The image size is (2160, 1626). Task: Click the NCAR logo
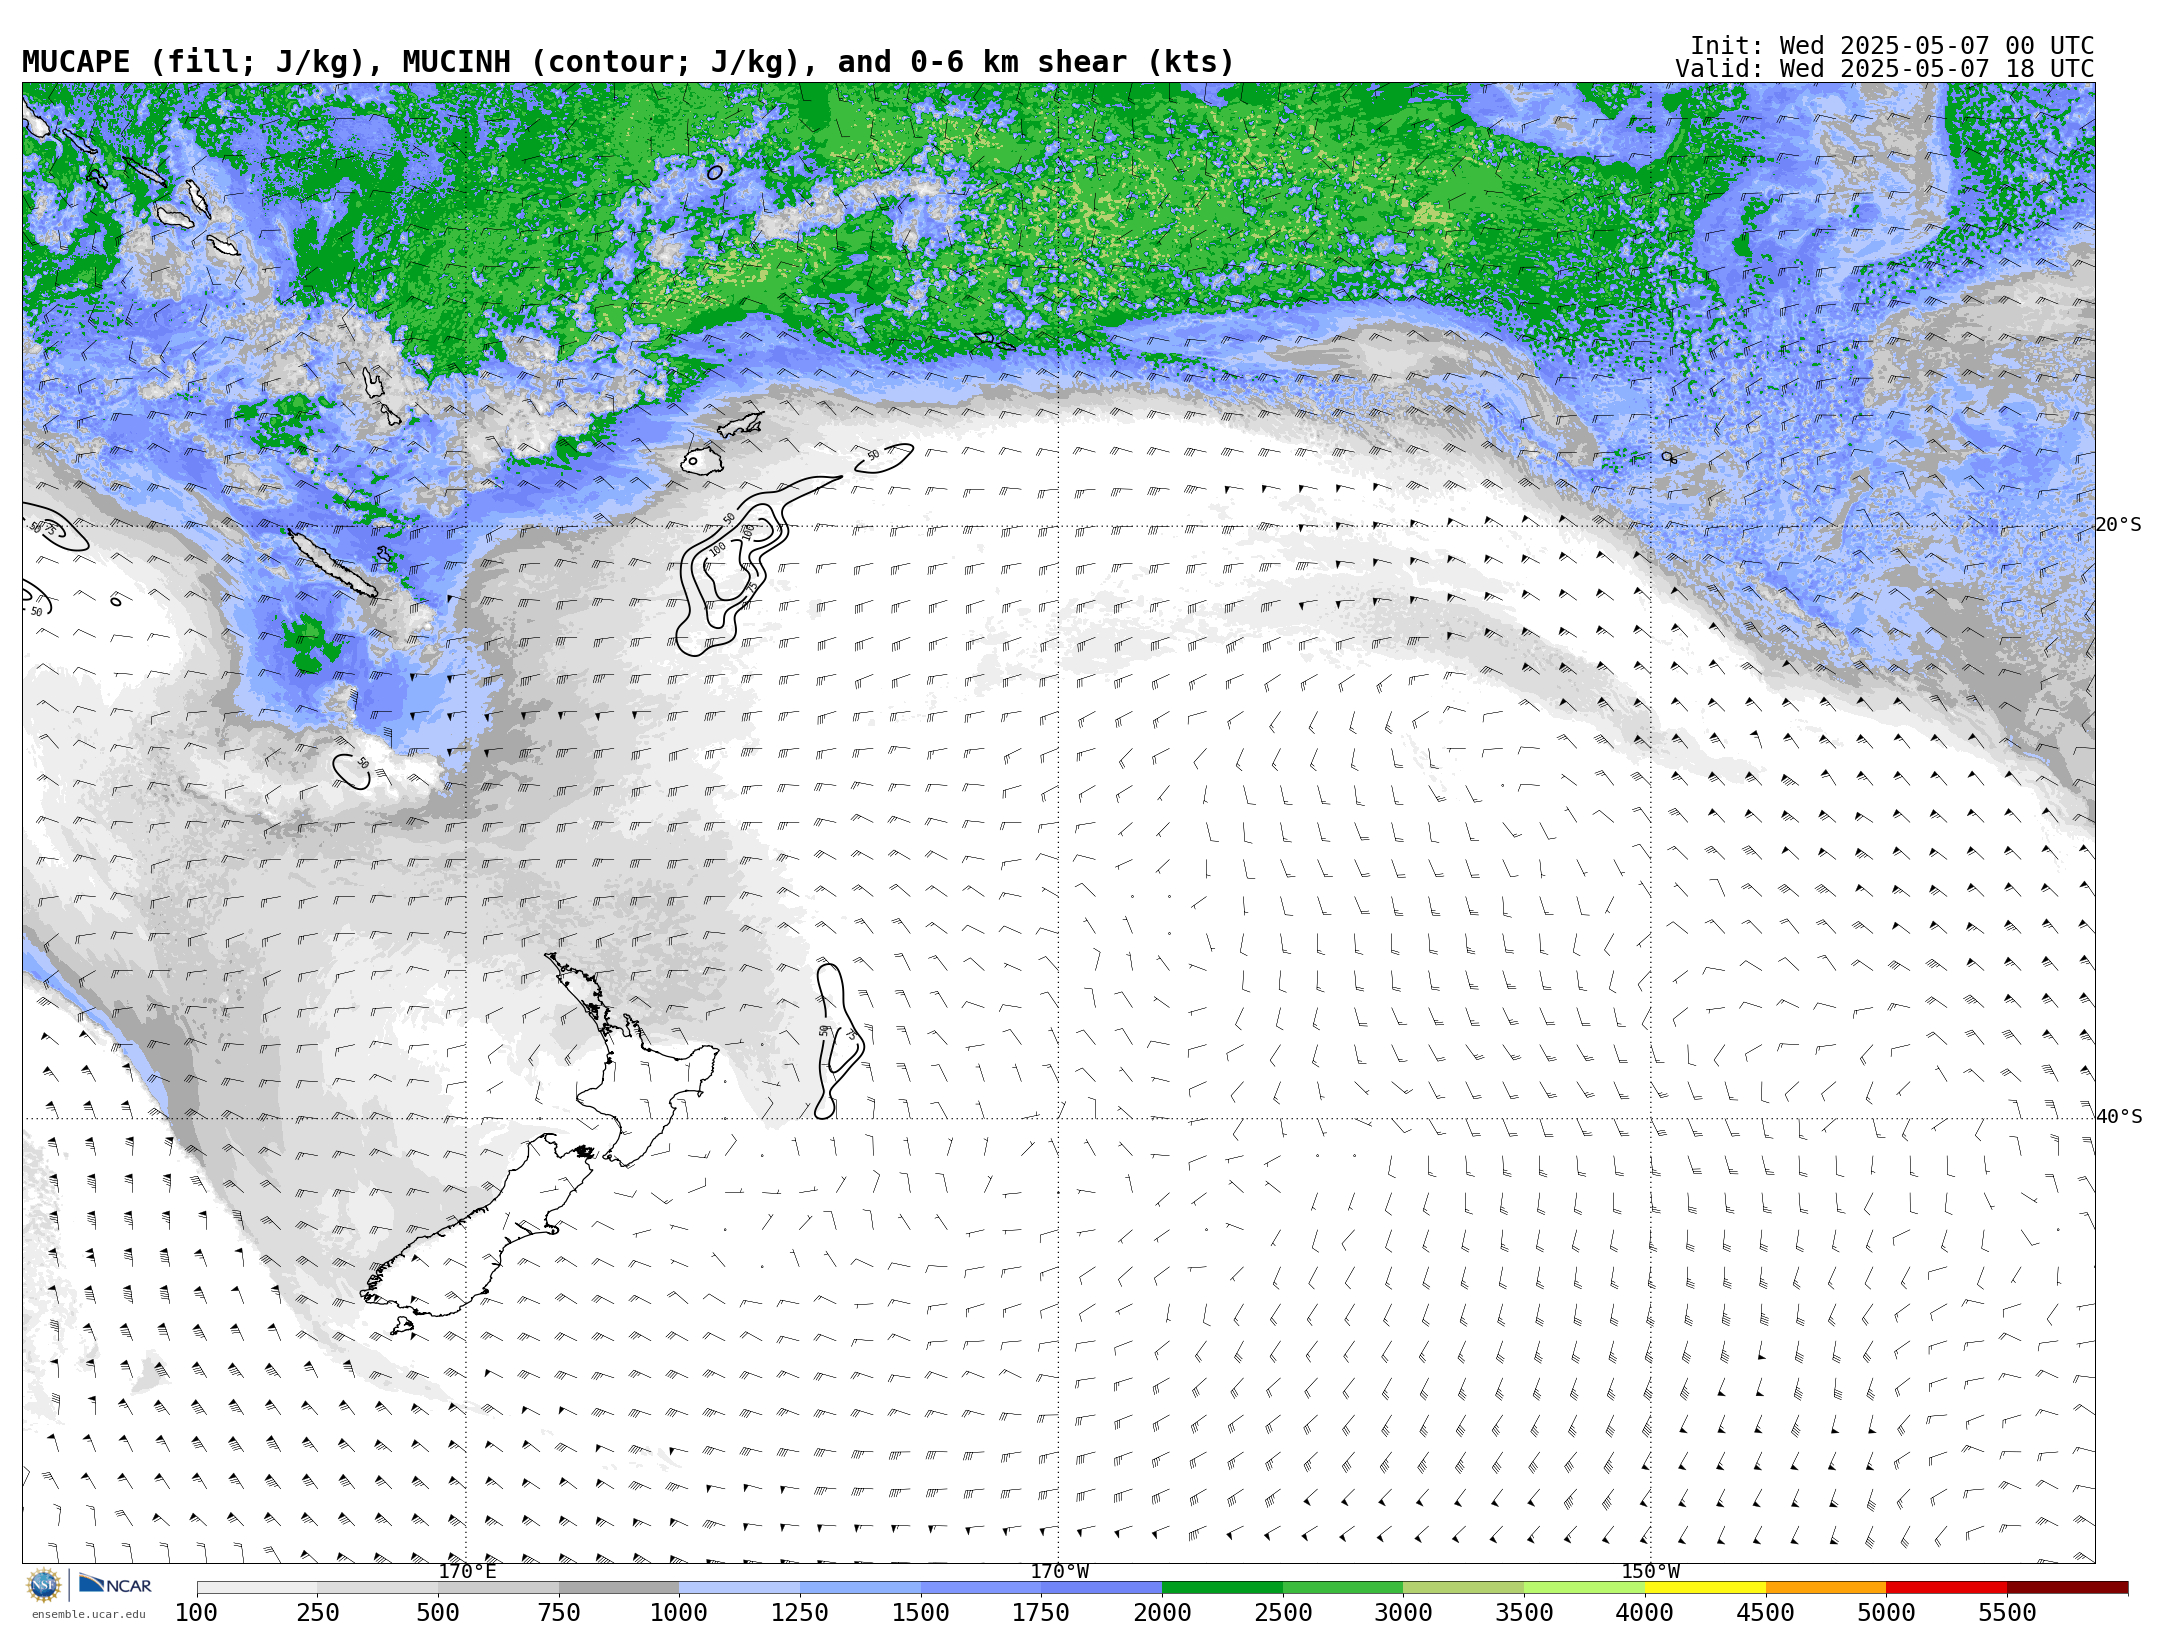pyautogui.click(x=115, y=1584)
